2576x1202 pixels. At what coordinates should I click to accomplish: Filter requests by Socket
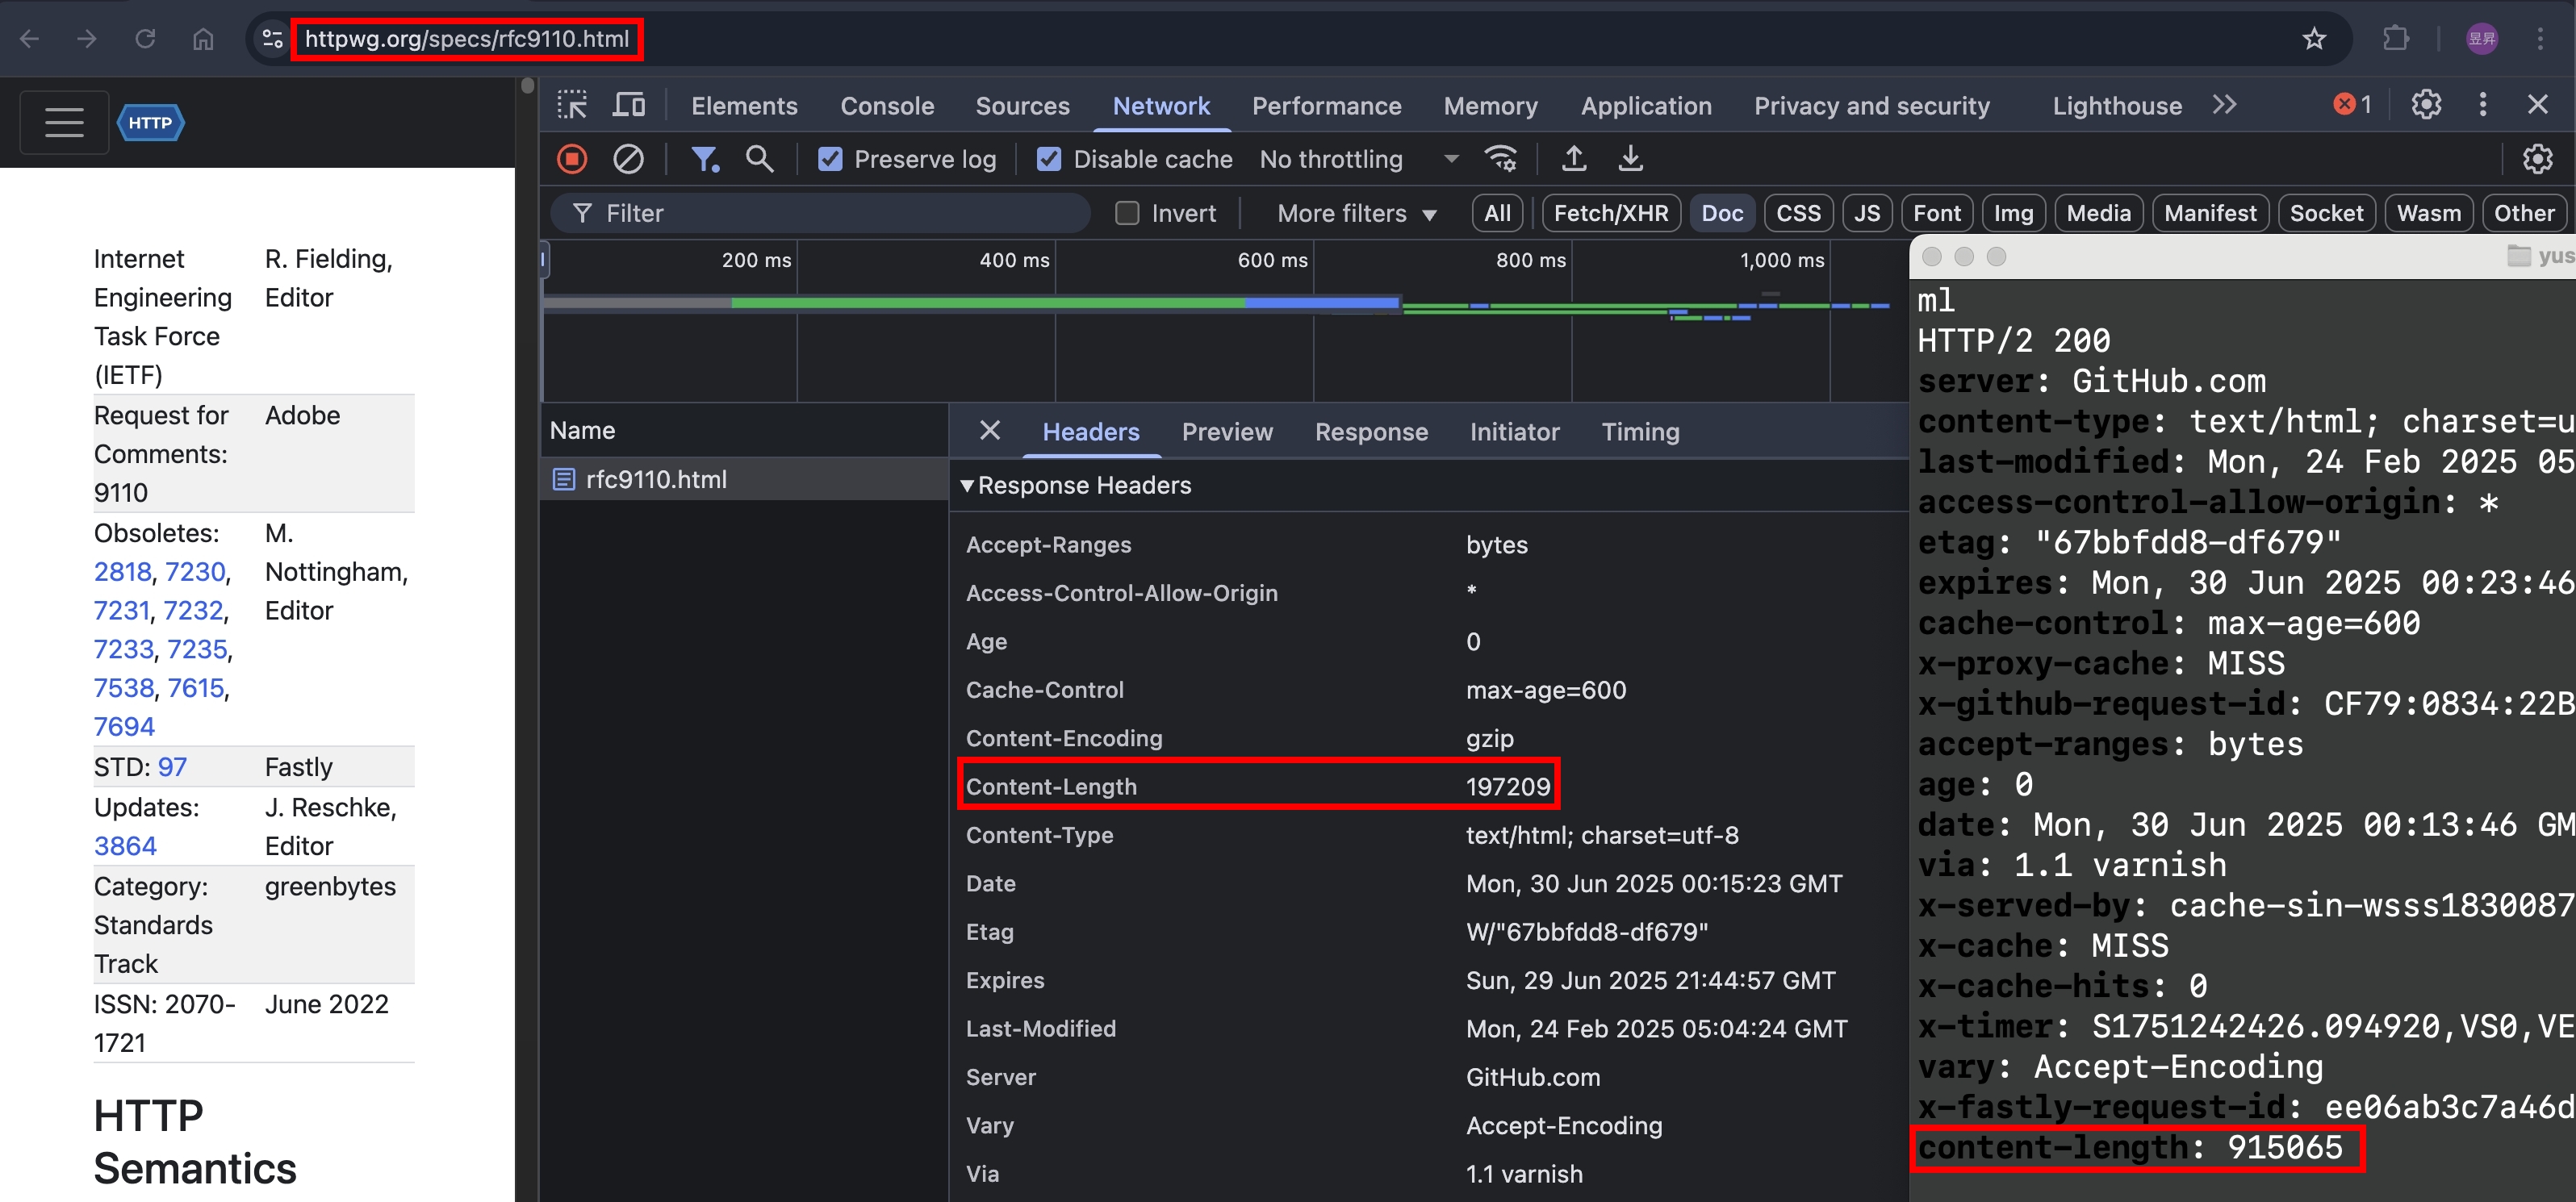pyautogui.click(x=2326, y=213)
